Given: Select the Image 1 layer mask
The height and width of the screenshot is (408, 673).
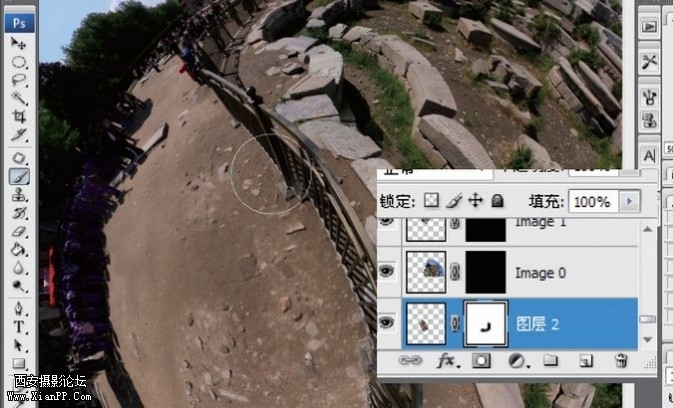Looking at the screenshot, I should (485, 230).
